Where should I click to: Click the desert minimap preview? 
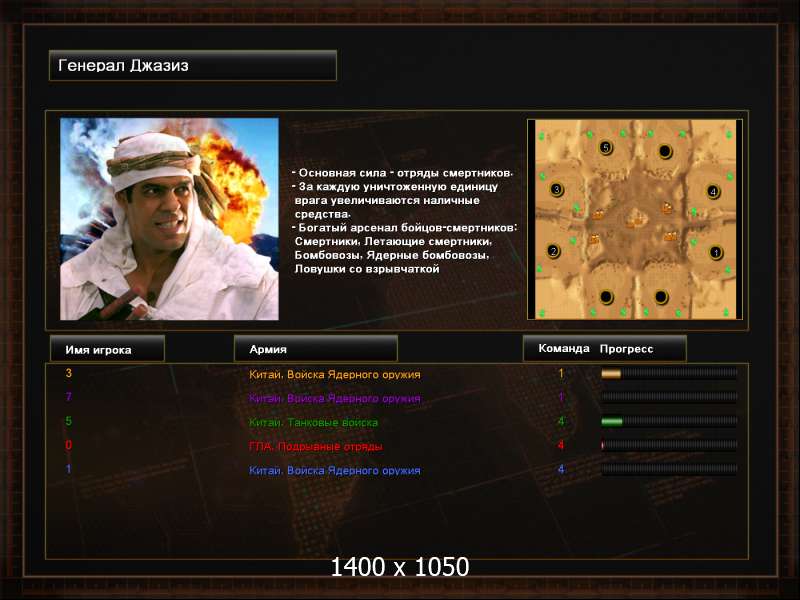coord(635,219)
